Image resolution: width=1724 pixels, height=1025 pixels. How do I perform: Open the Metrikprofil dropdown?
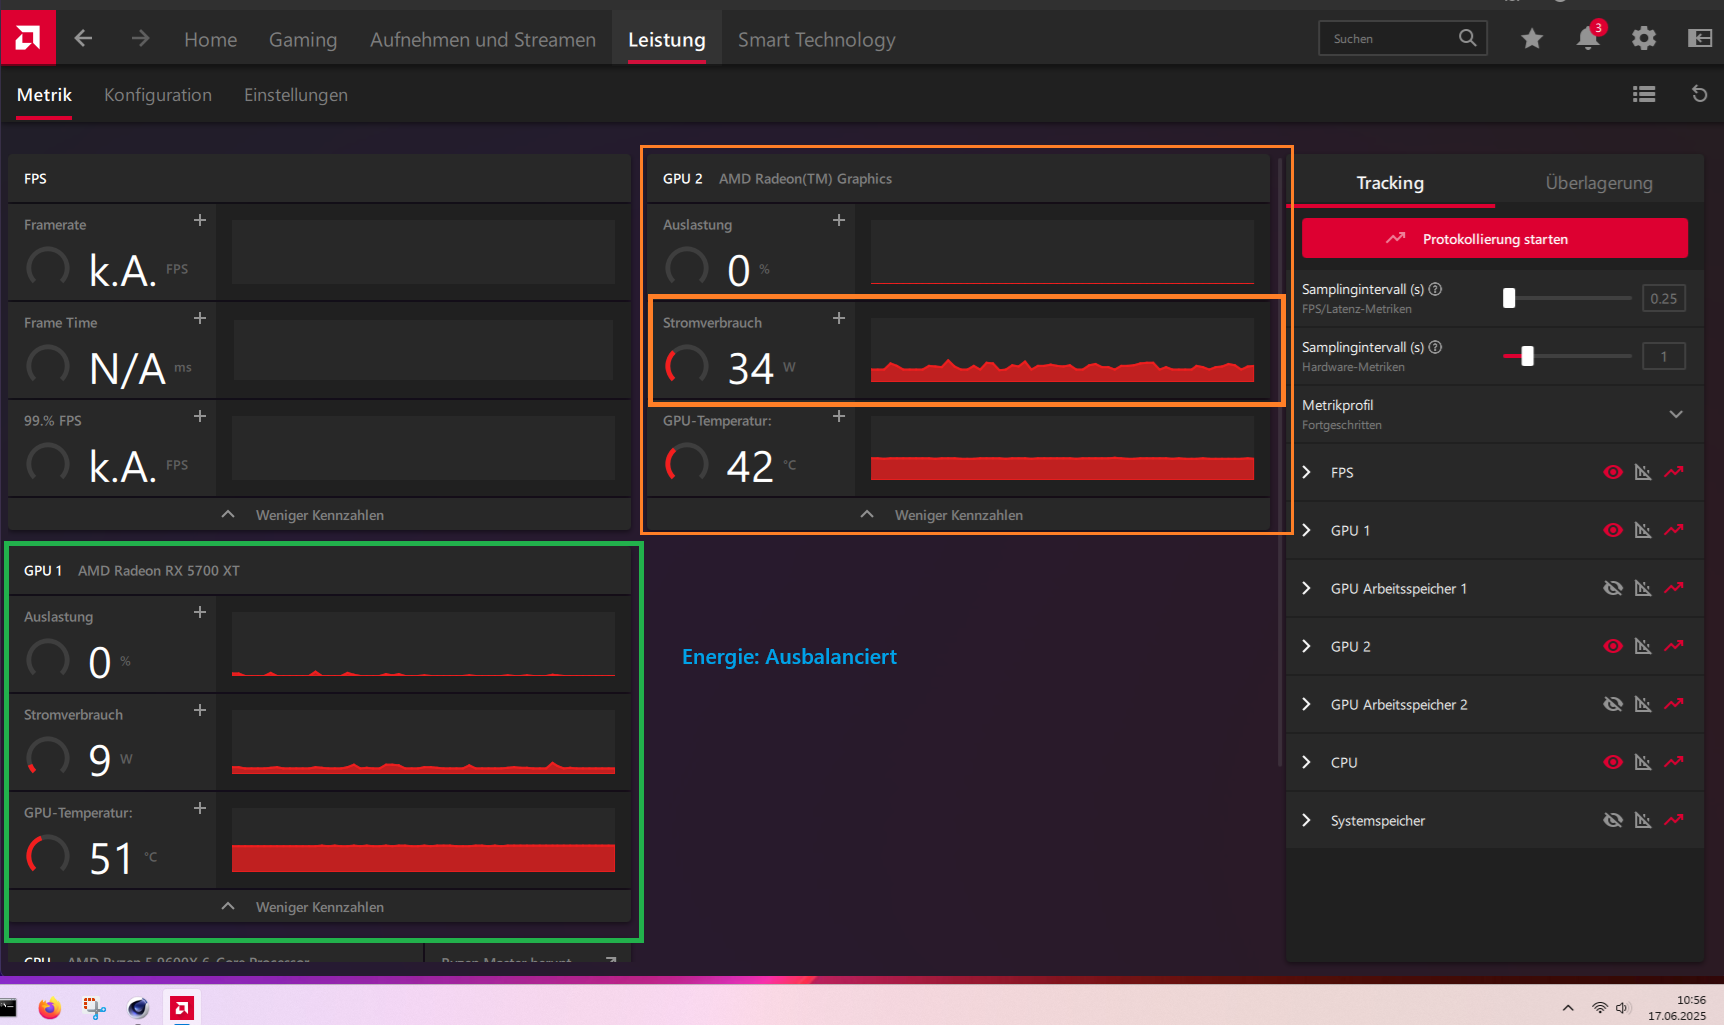(x=1495, y=414)
